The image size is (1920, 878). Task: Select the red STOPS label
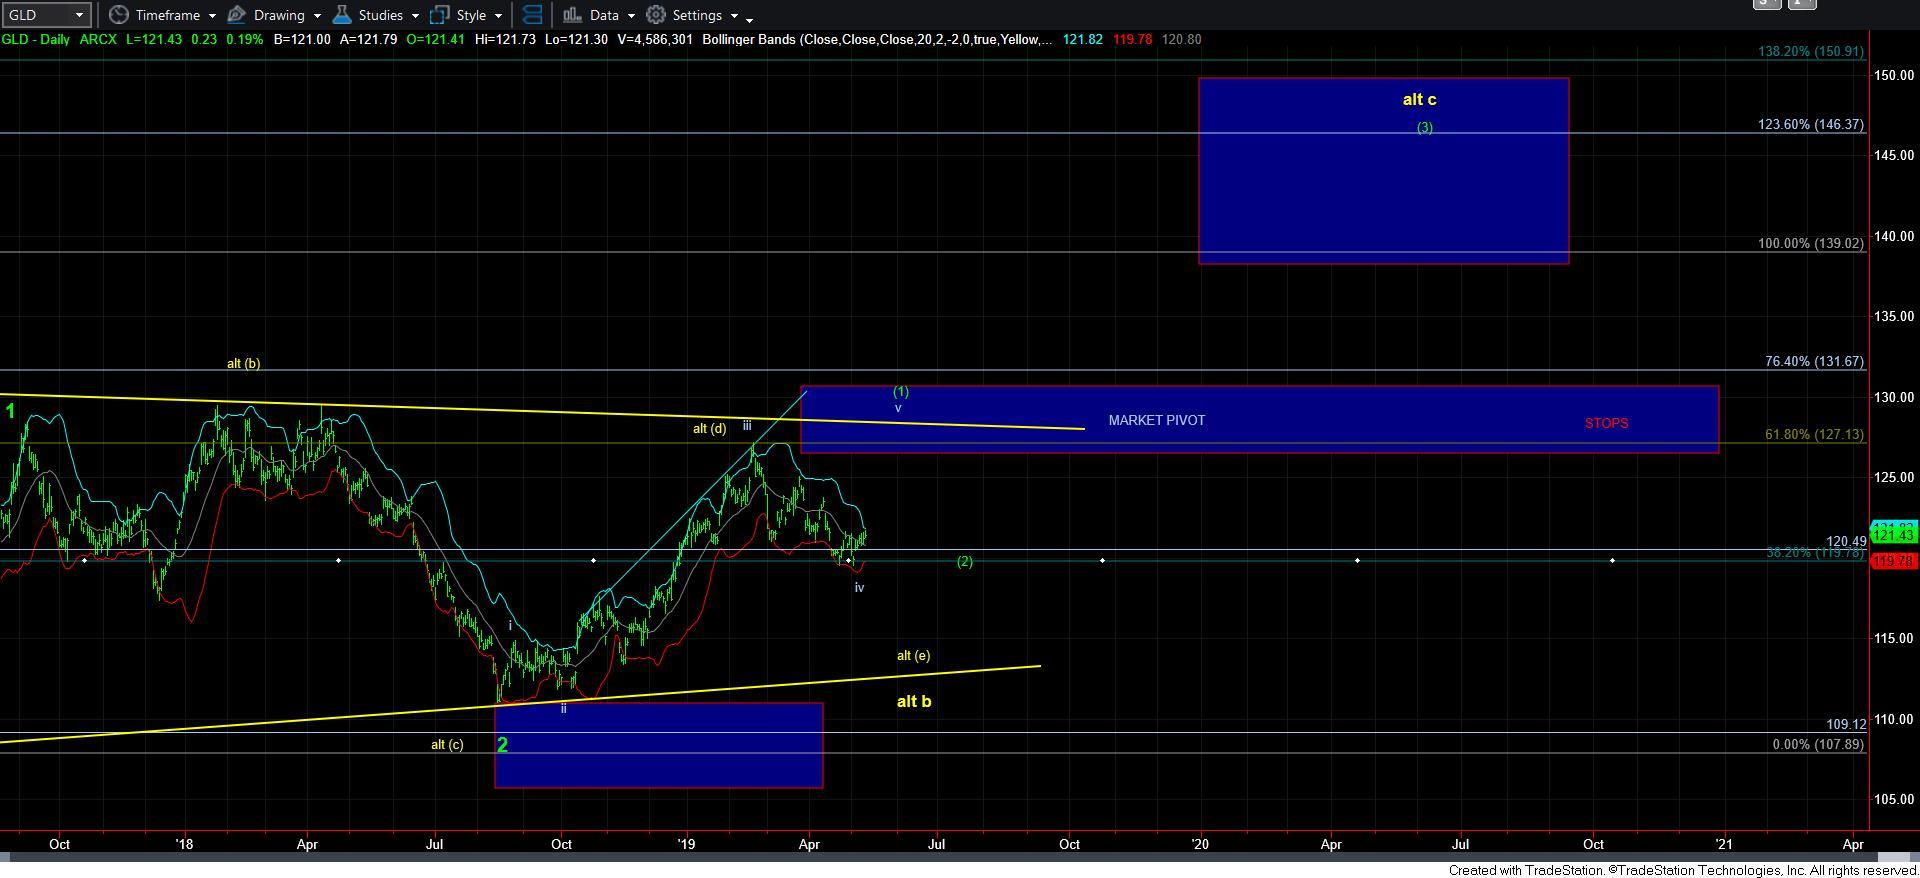coord(1606,423)
